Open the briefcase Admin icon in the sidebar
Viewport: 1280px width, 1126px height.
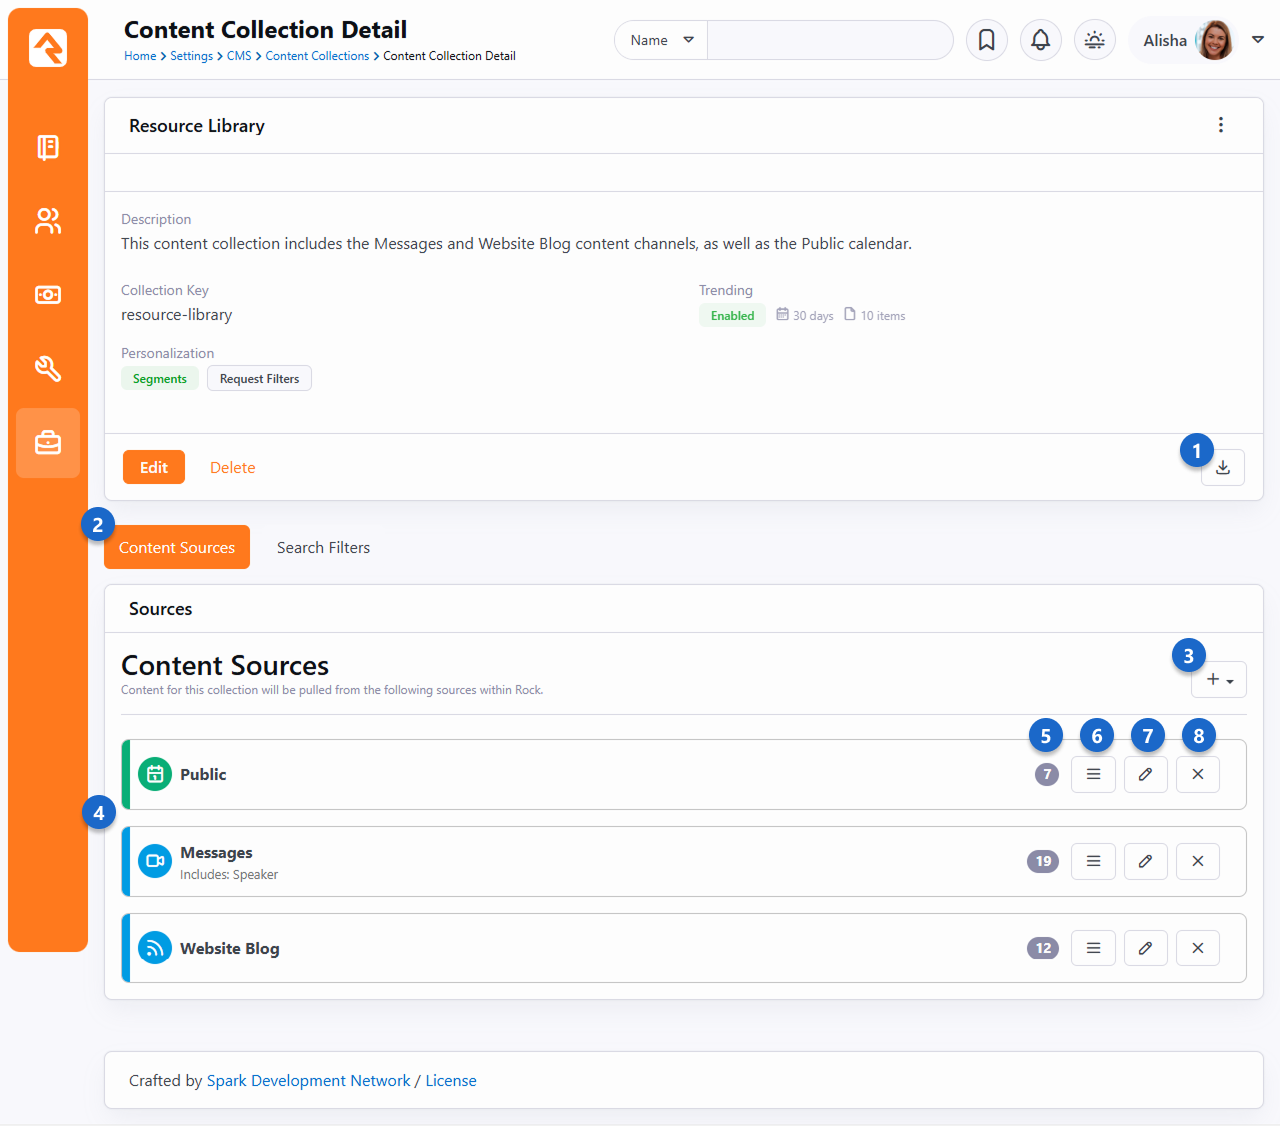pos(48,442)
